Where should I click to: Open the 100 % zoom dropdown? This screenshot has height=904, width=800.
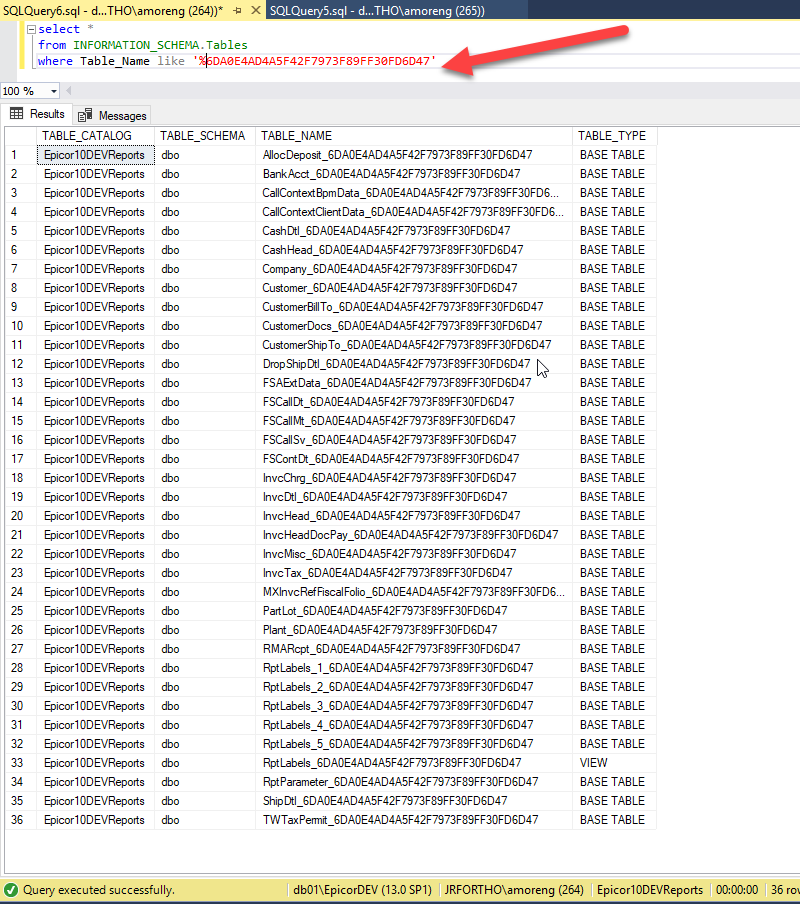pos(54,91)
